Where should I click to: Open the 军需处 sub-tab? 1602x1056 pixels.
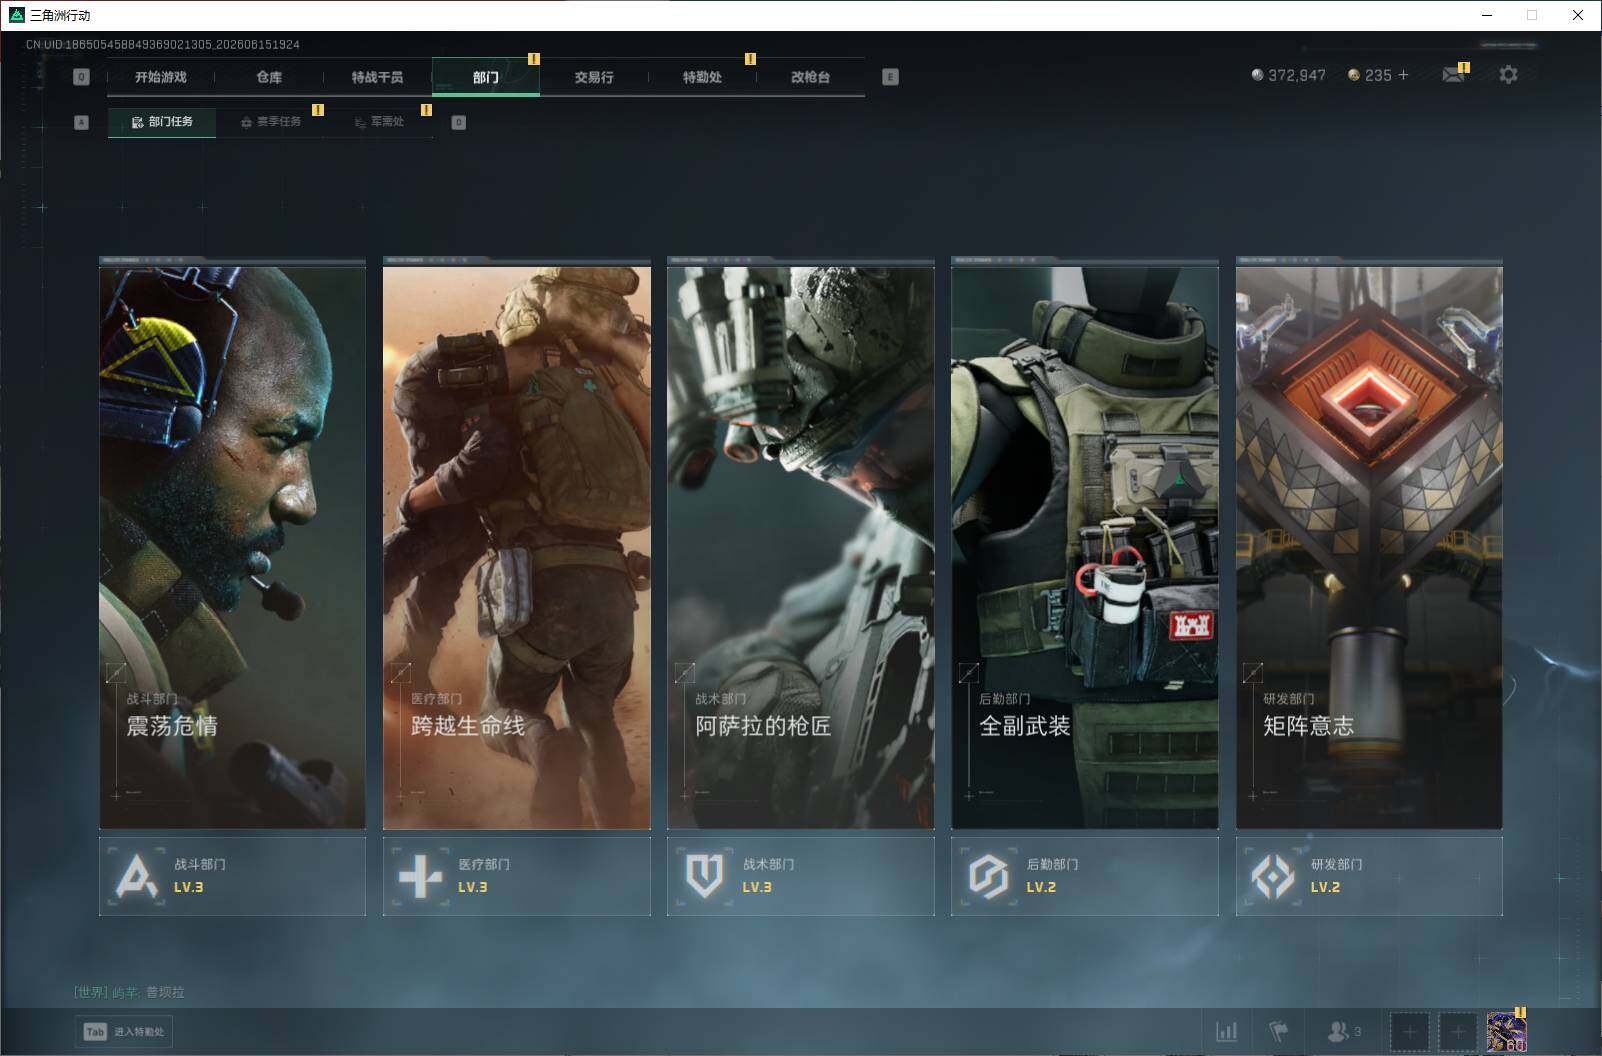pos(380,122)
